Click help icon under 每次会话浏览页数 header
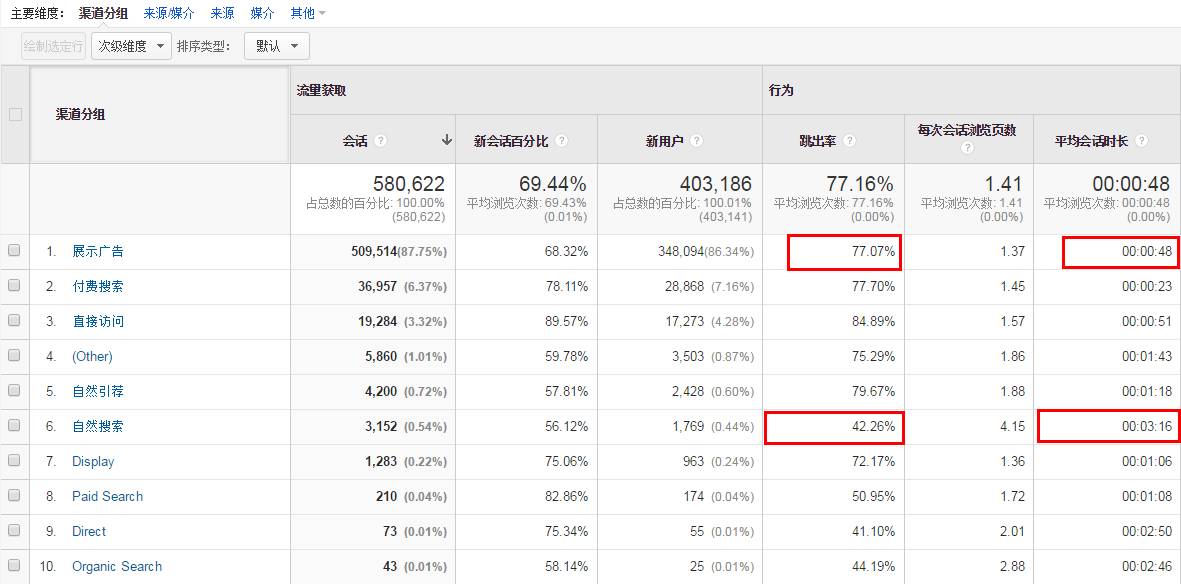The height and width of the screenshot is (584, 1181). pos(968,148)
